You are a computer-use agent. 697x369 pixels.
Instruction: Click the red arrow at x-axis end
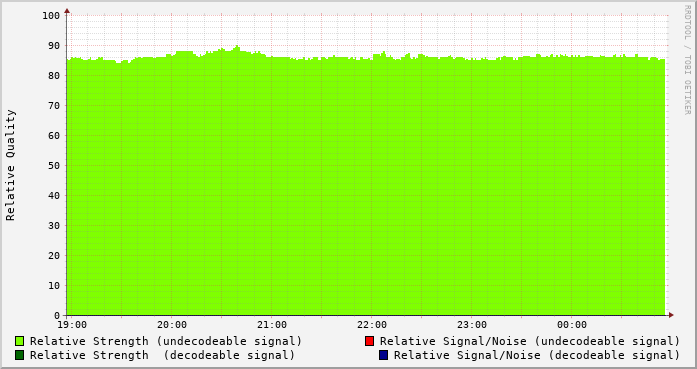tap(671, 315)
